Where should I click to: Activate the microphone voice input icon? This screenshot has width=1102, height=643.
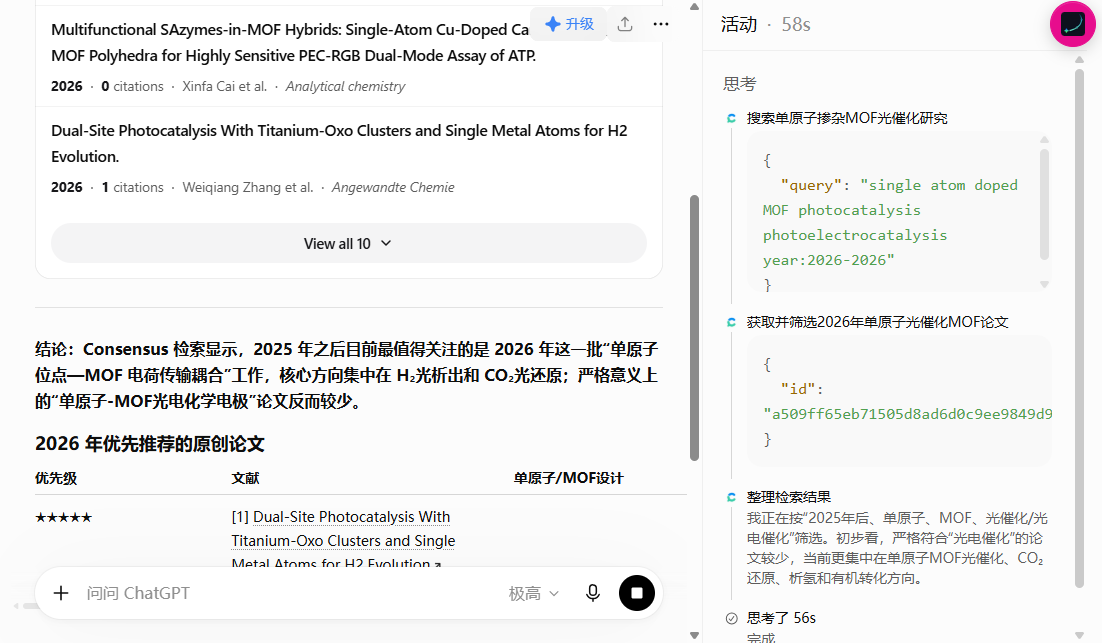click(592, 593)
